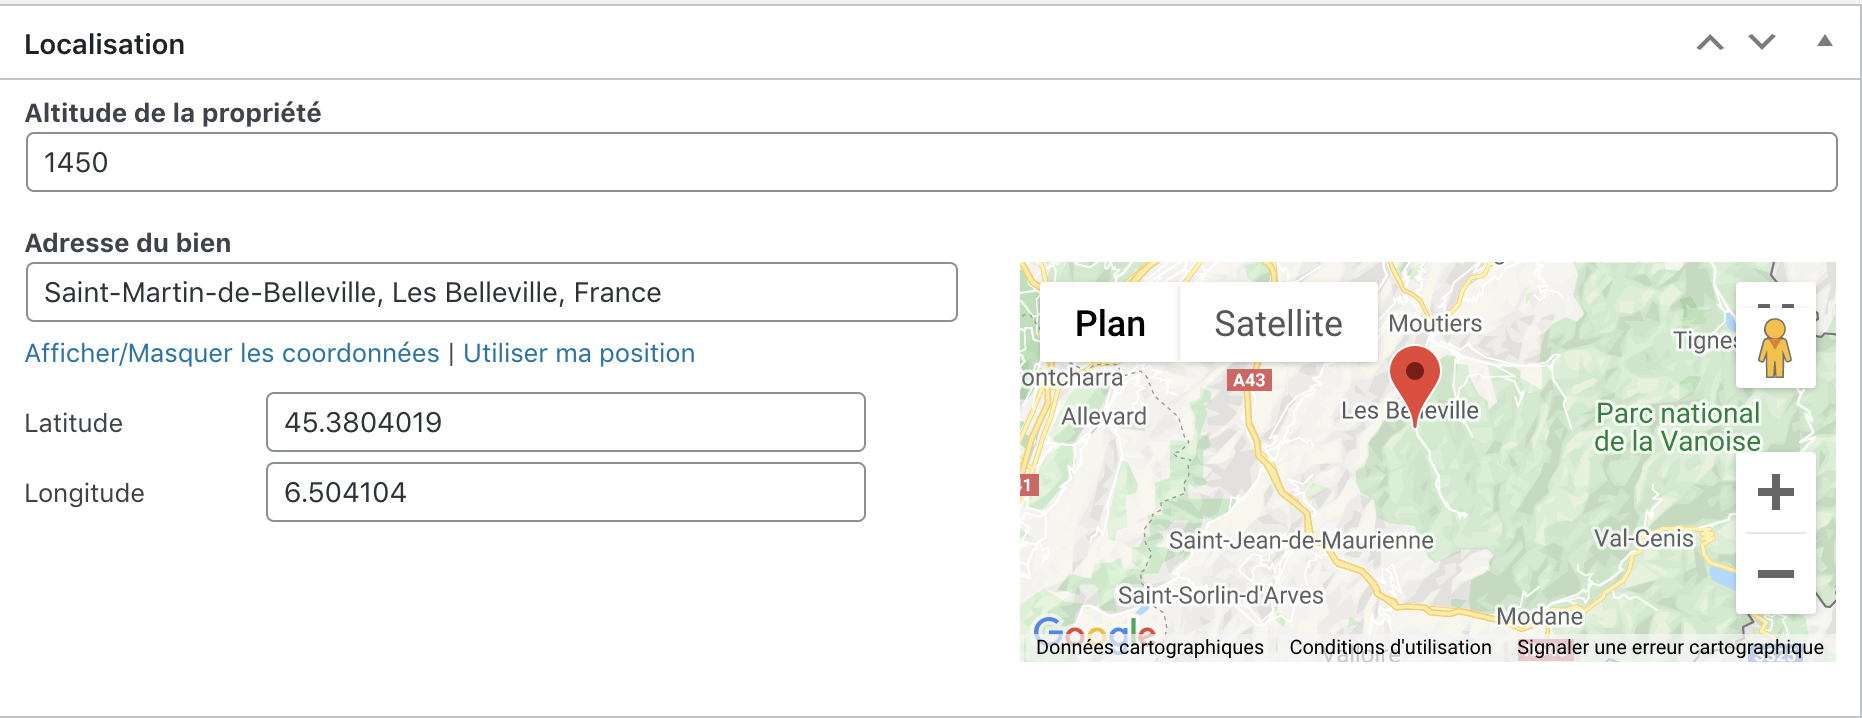Zoom in the map with plus button

point(1776,492)
